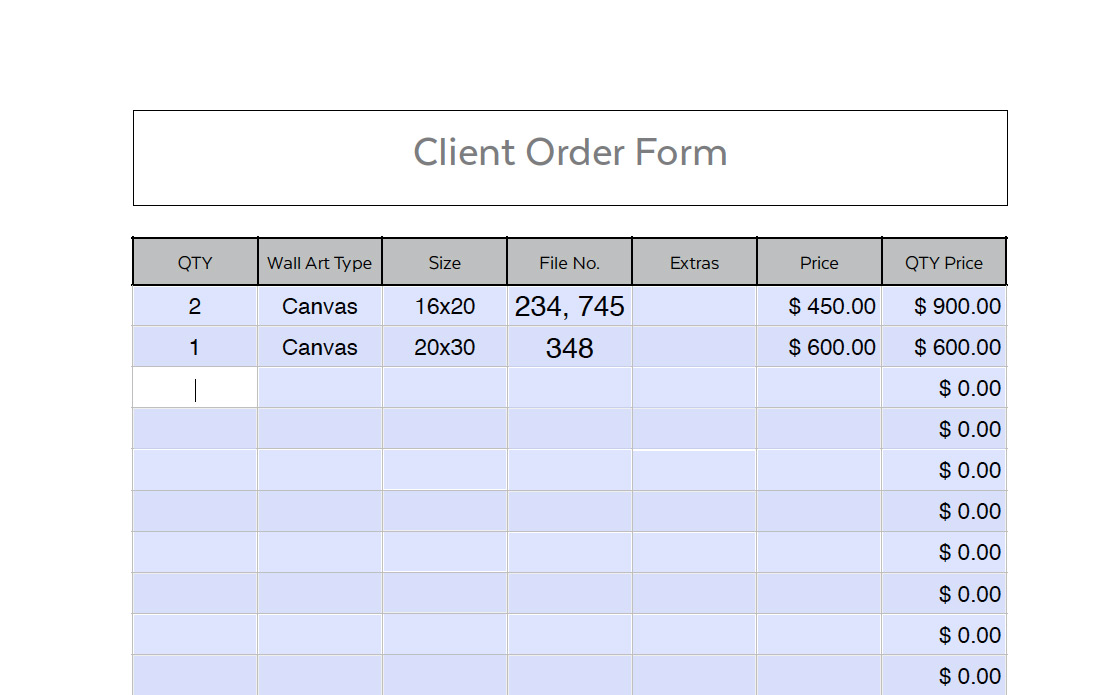Click the Price column header

pyautogui.click(x=819, y=262)
